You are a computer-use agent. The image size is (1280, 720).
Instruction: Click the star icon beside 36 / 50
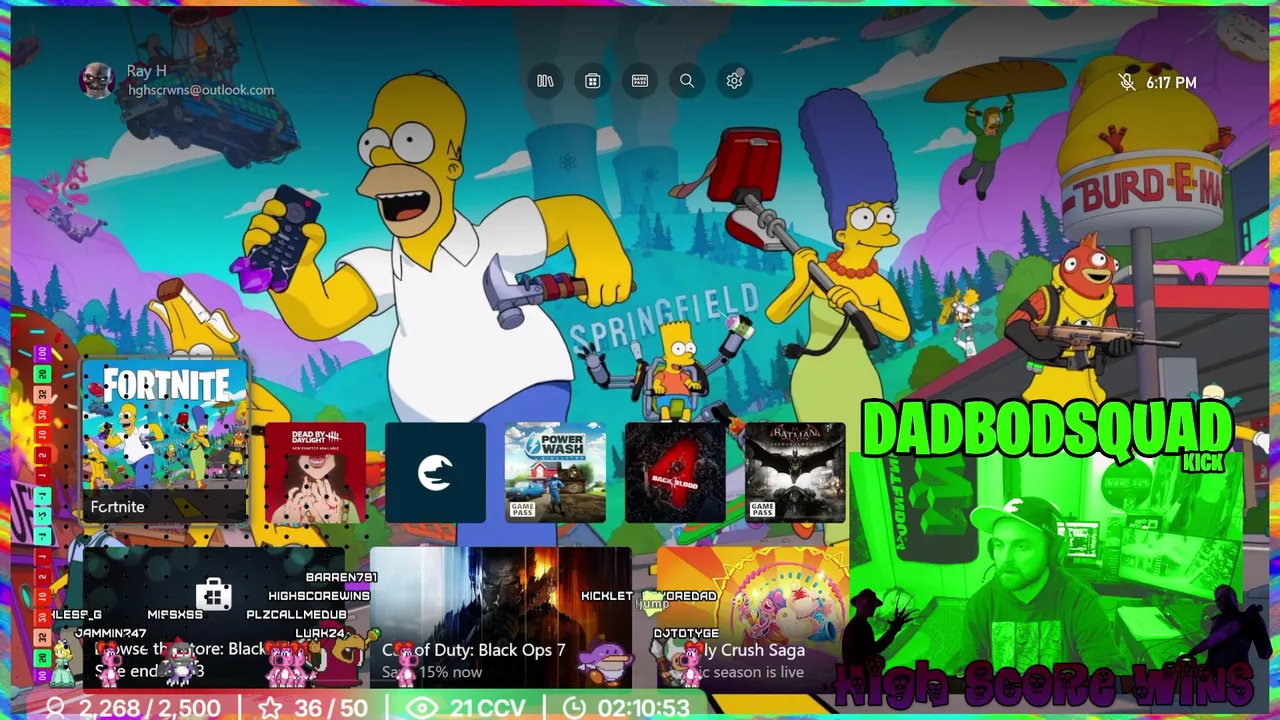(270, 708)
